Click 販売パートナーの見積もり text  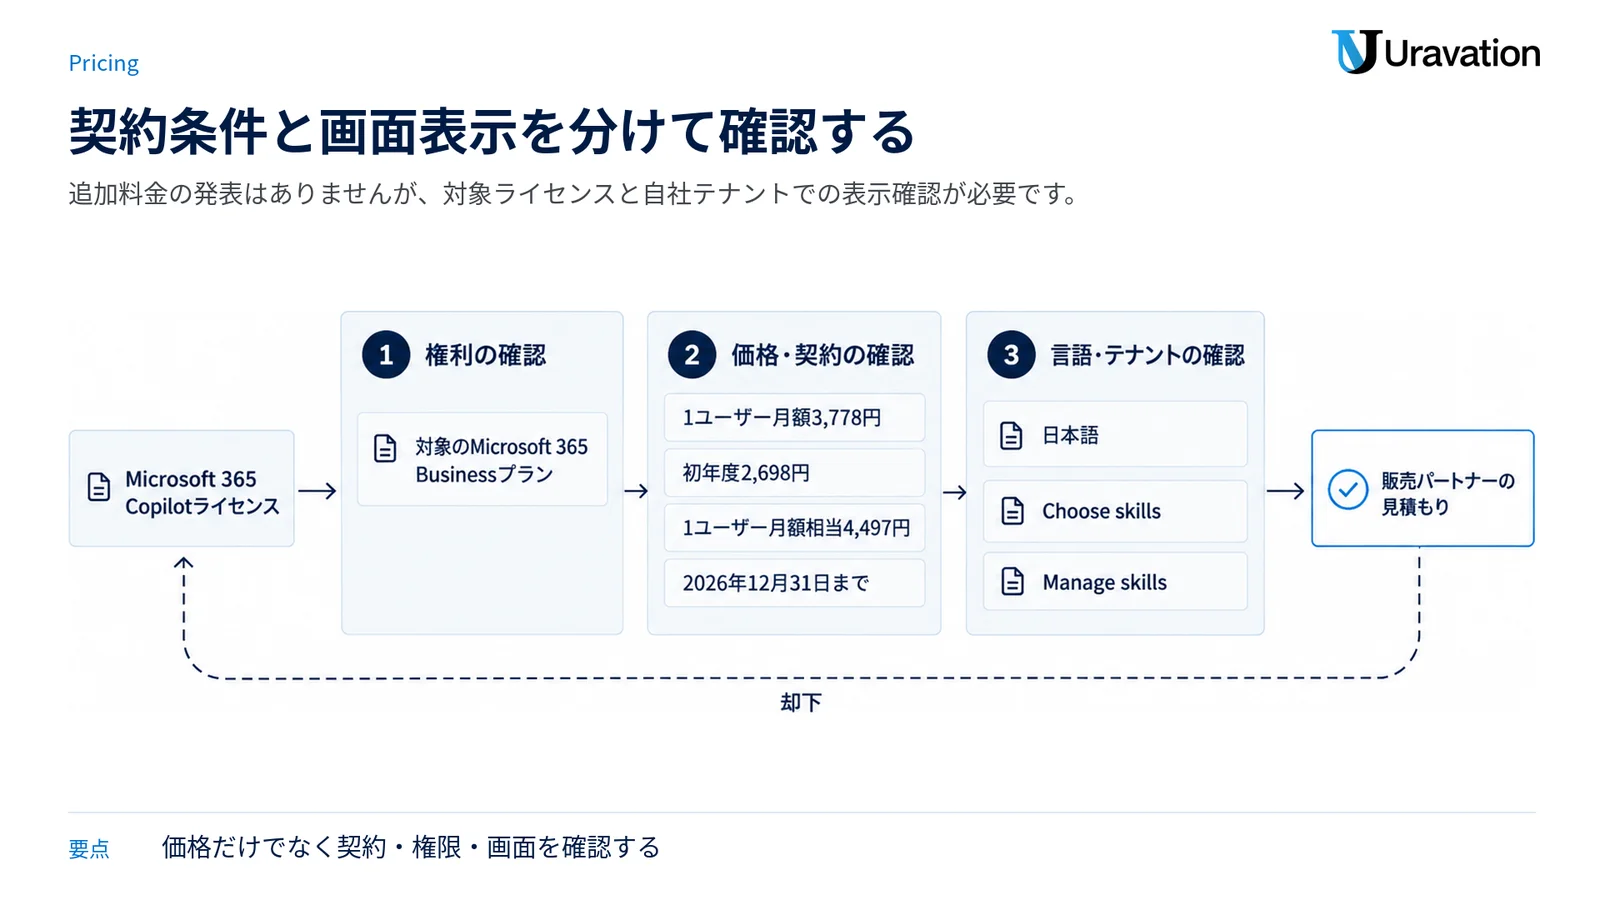pyautogui.click(x=1447, y=493)
